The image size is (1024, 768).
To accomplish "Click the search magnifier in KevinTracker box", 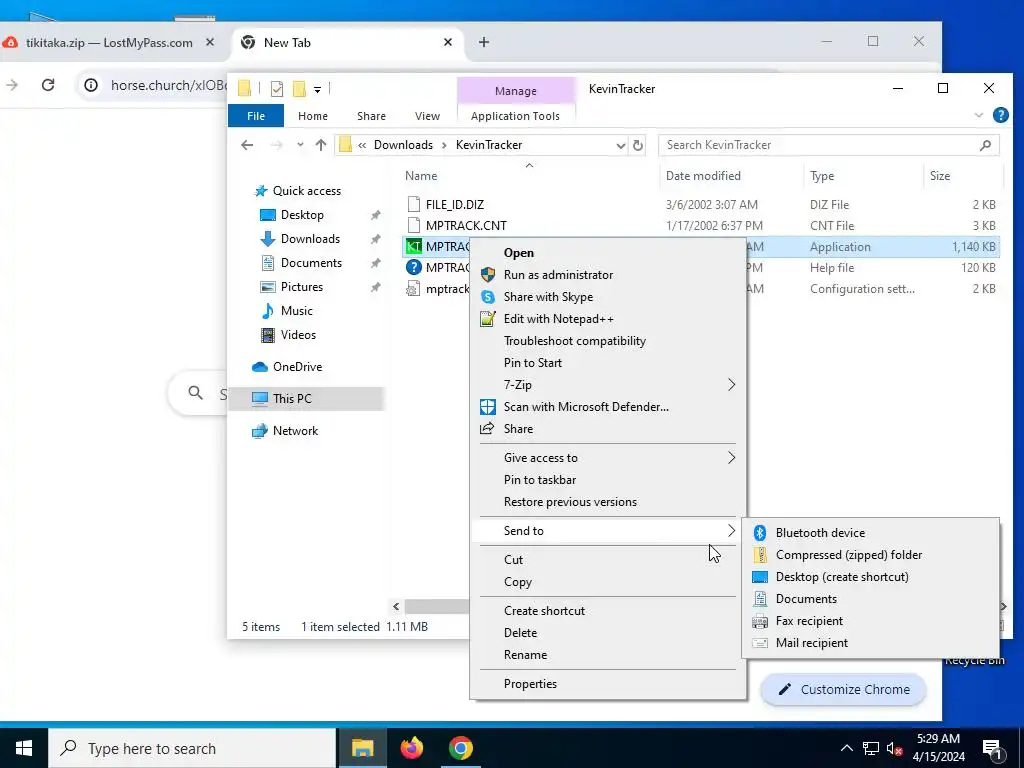I will [x=985, y=145].
